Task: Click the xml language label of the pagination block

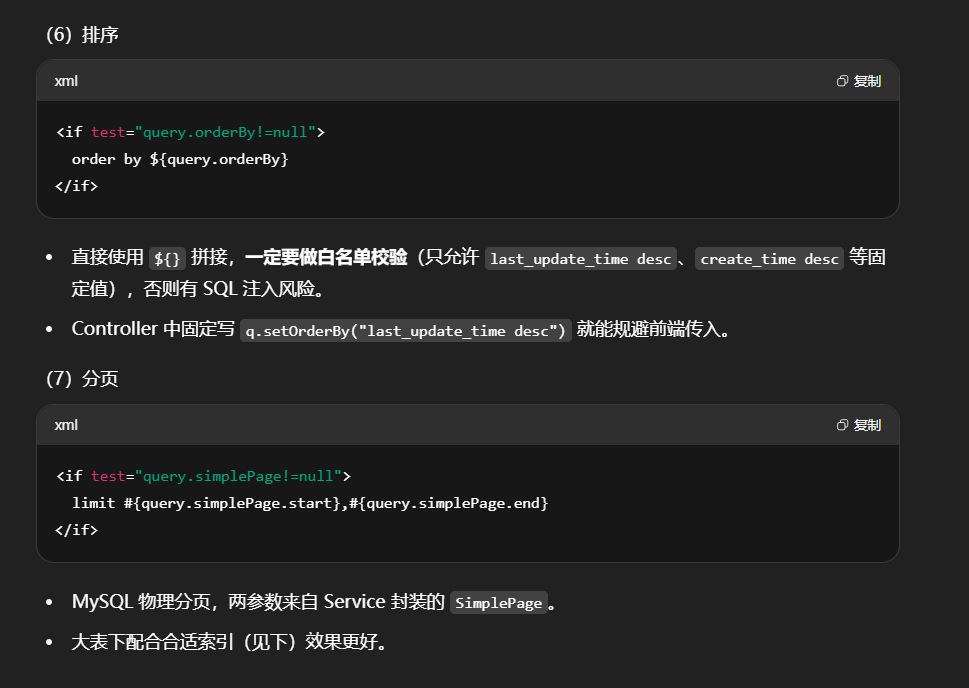Action: coord(66,425)
